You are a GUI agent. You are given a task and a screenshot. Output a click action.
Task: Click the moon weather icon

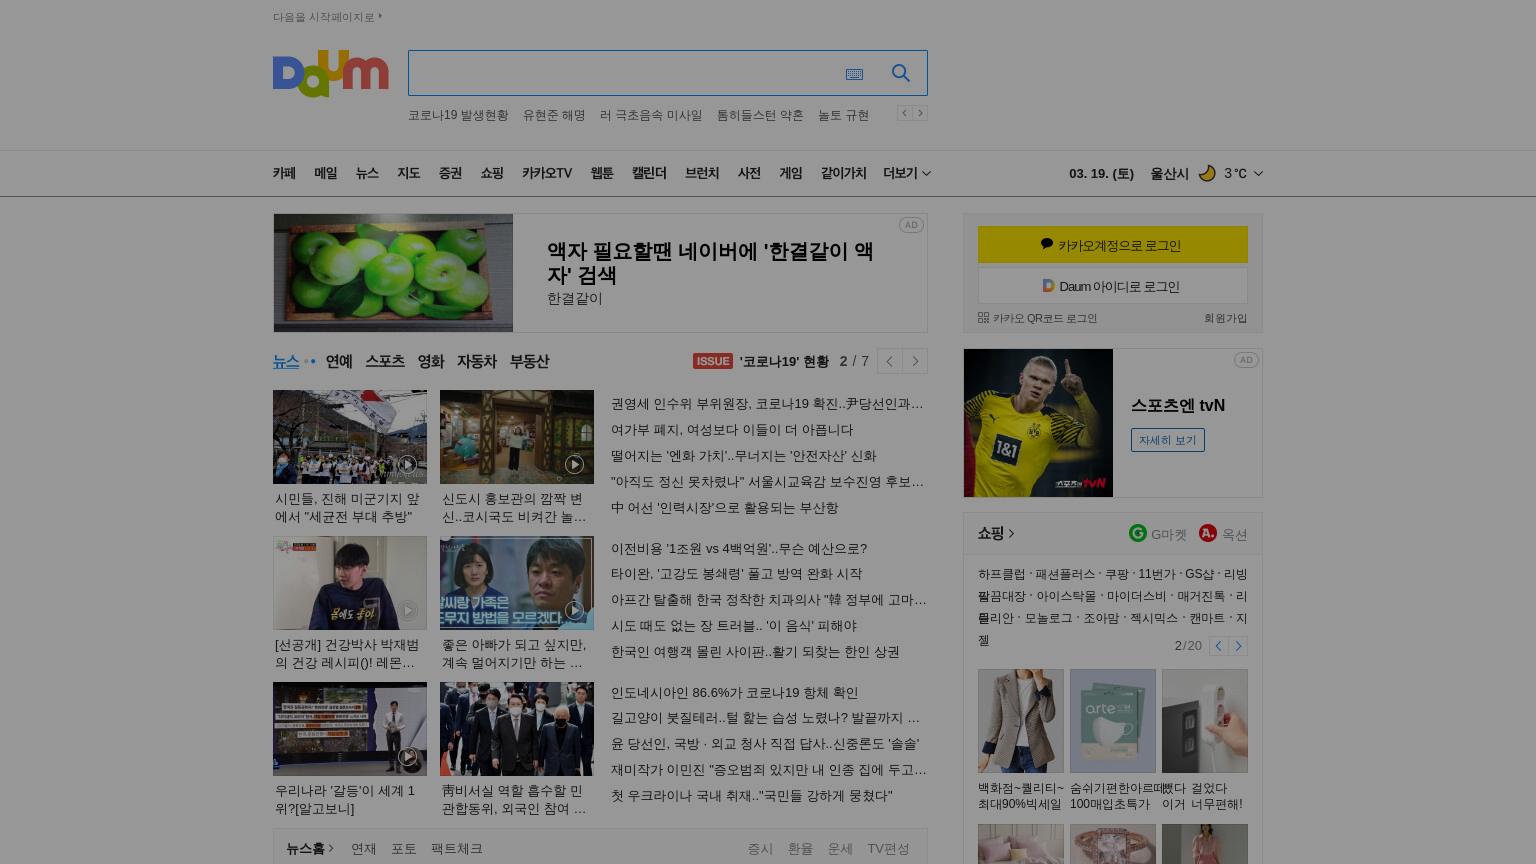[1207, 173]
